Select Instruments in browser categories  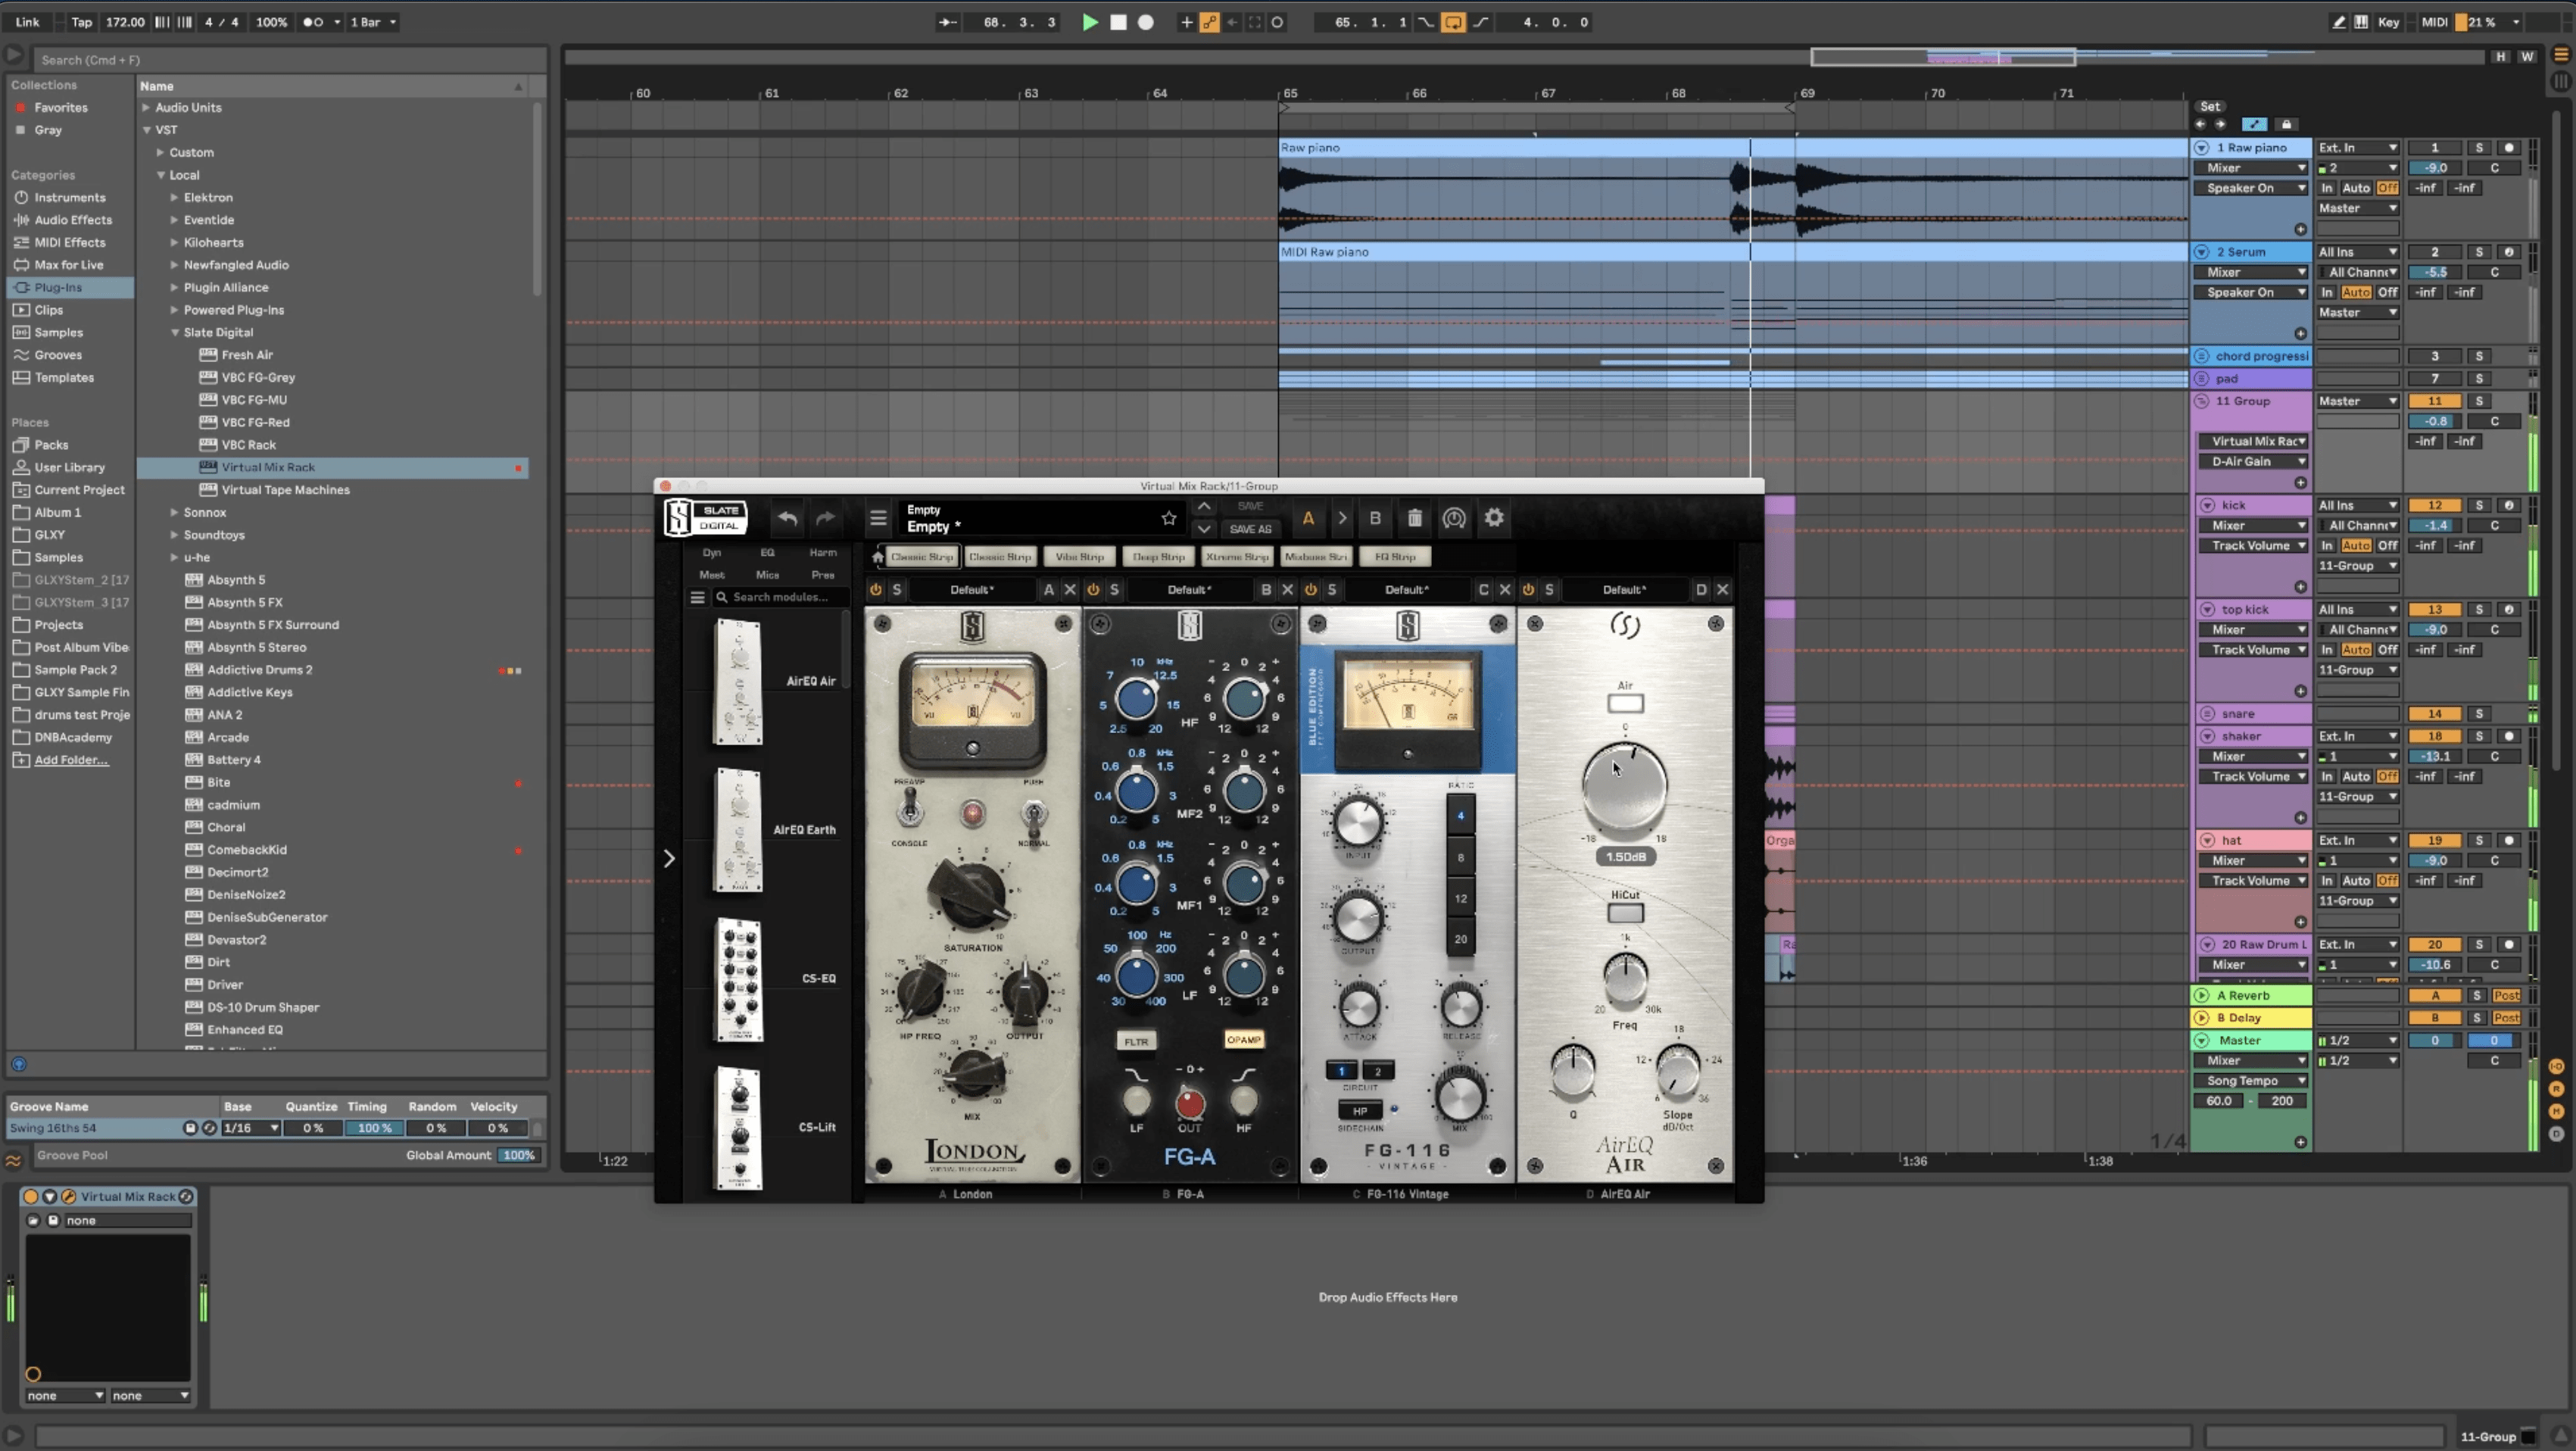[x=69, y=198]
